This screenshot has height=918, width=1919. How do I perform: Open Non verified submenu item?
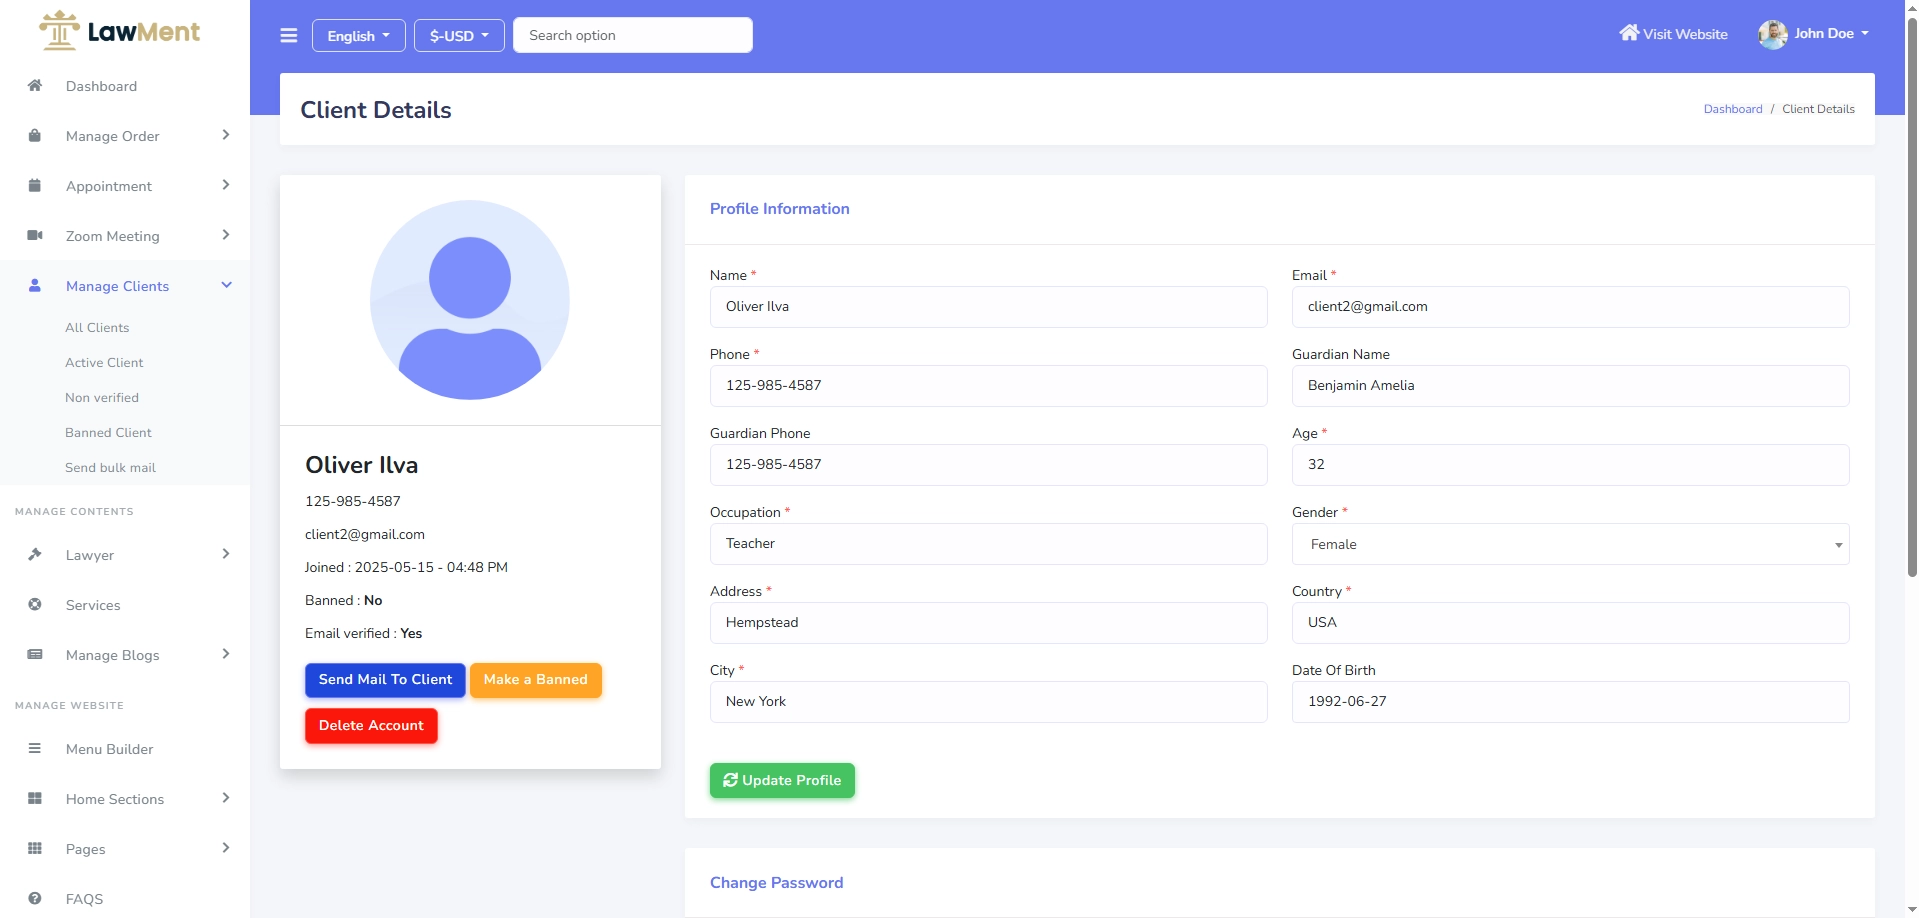pyautogui.click(x=102, y=397)
